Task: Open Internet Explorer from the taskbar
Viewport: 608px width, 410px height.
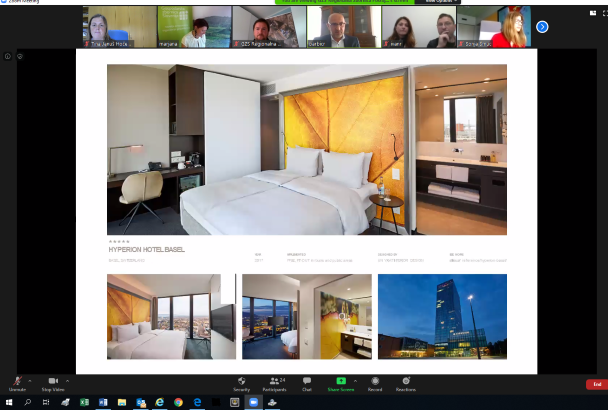Action: coord(159,402)
